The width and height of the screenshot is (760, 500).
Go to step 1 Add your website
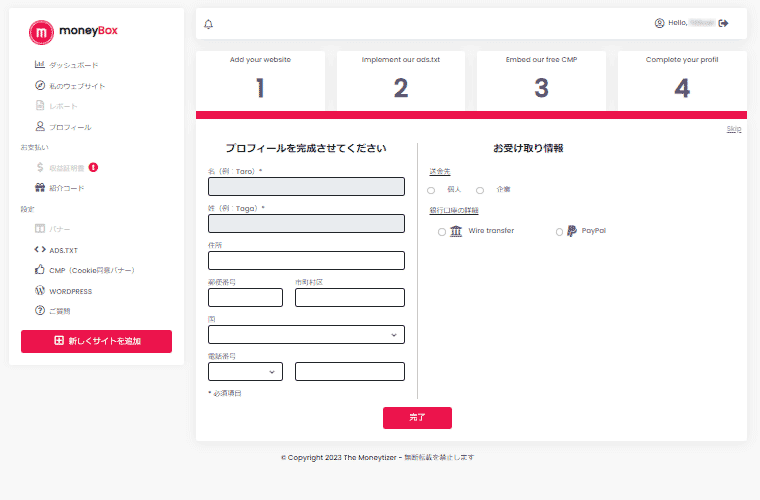pyautogui.click(x=260, y=80)
